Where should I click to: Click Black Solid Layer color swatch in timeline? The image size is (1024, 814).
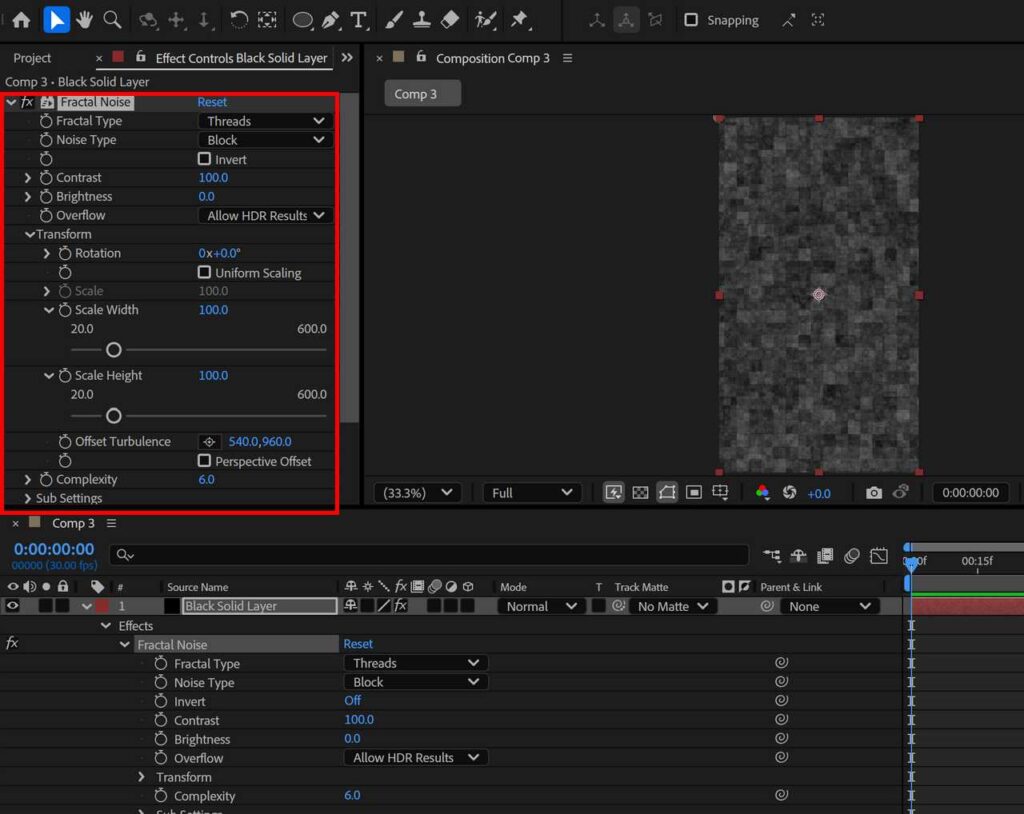click(x=103, y=606)
